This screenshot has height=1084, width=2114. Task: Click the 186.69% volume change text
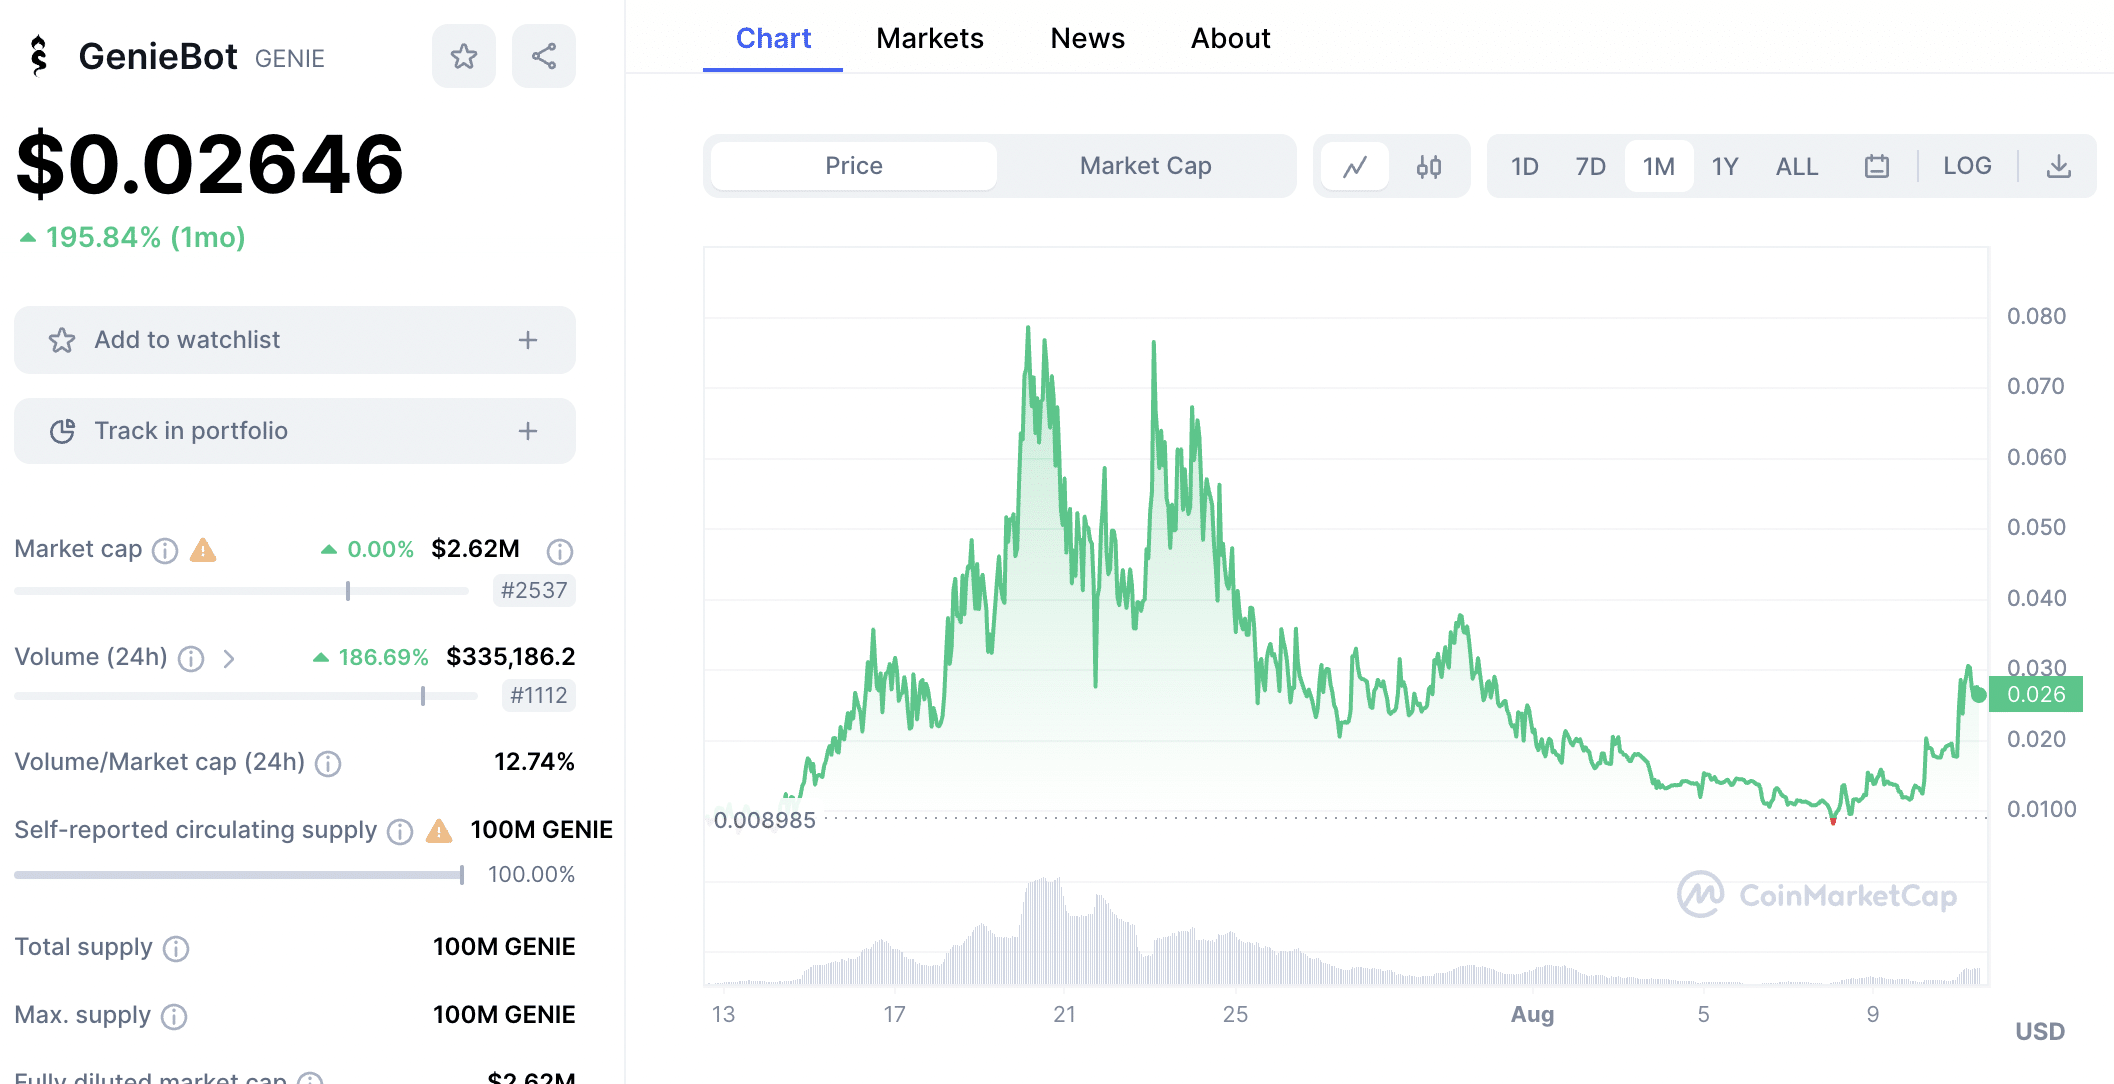click(x=383, y=657)
